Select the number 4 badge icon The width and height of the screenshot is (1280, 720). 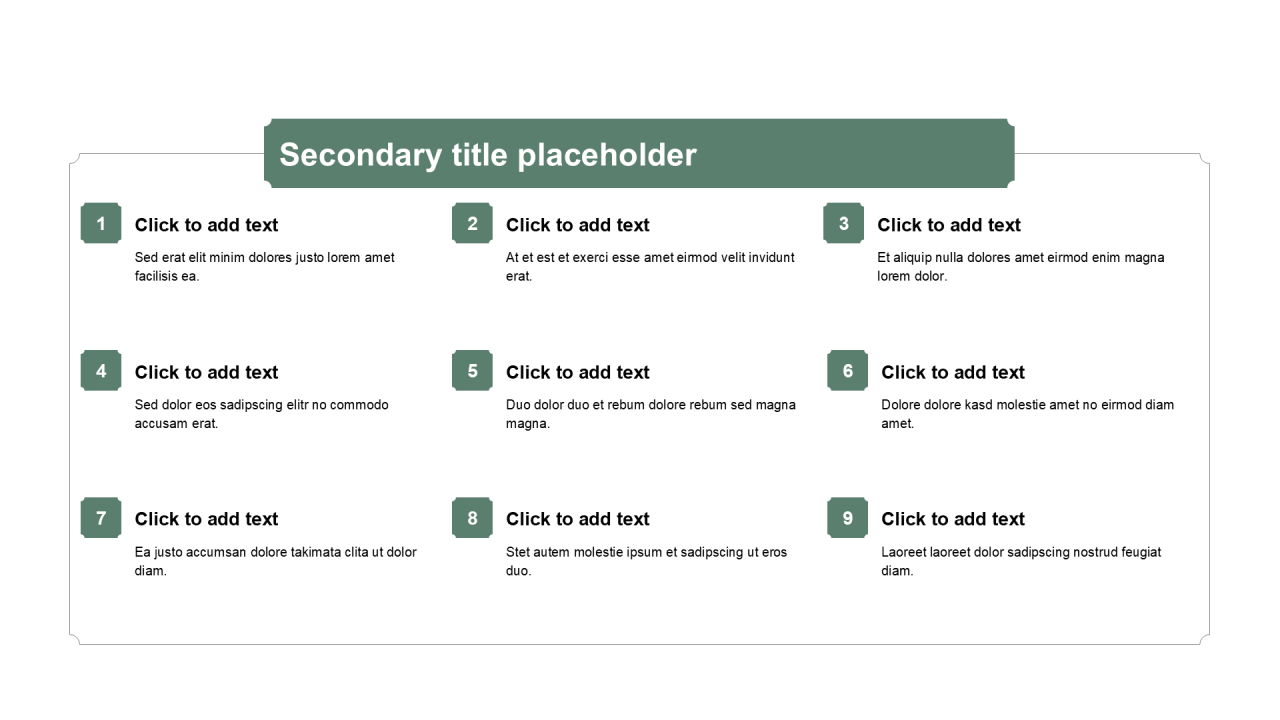point(101,371)
